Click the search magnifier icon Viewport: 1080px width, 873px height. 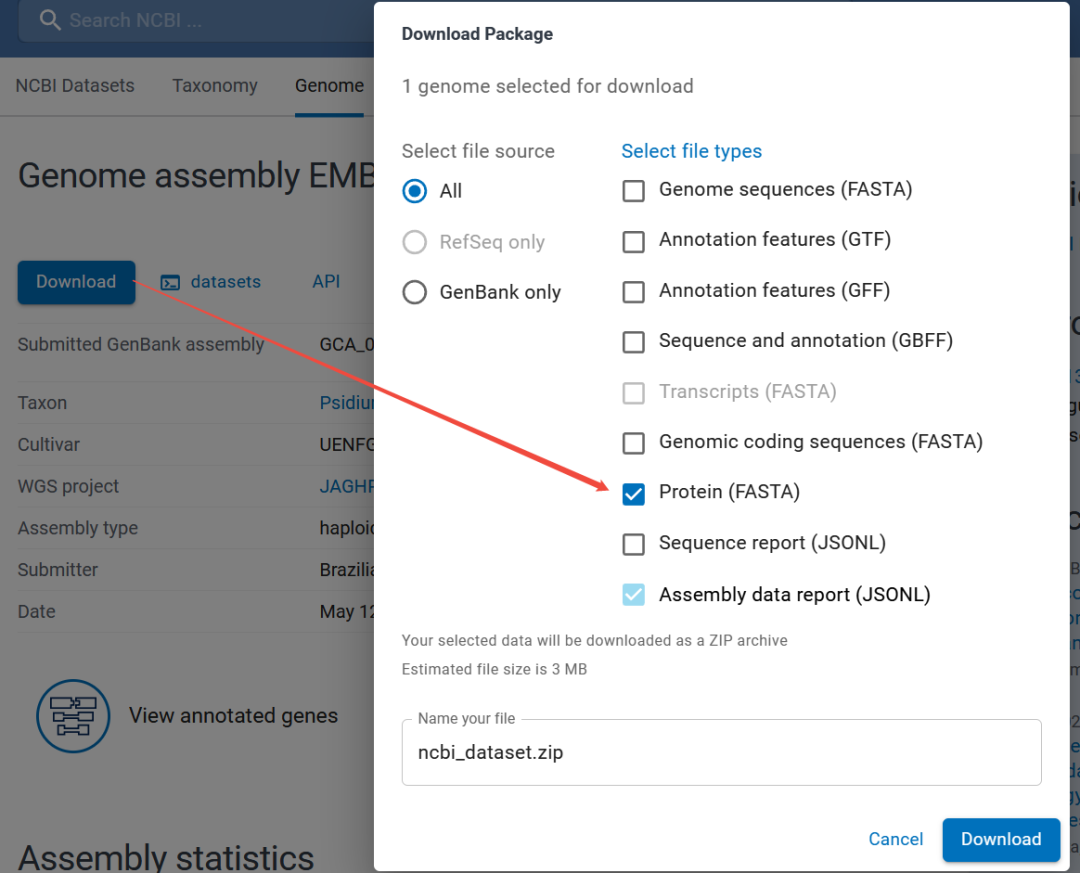(x=50, y=20)
